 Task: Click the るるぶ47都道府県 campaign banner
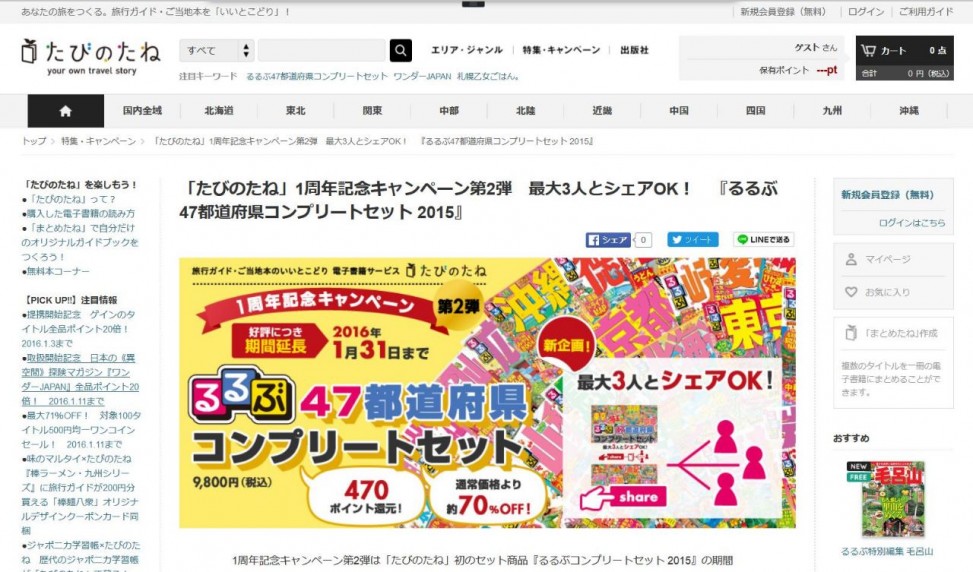487,393
